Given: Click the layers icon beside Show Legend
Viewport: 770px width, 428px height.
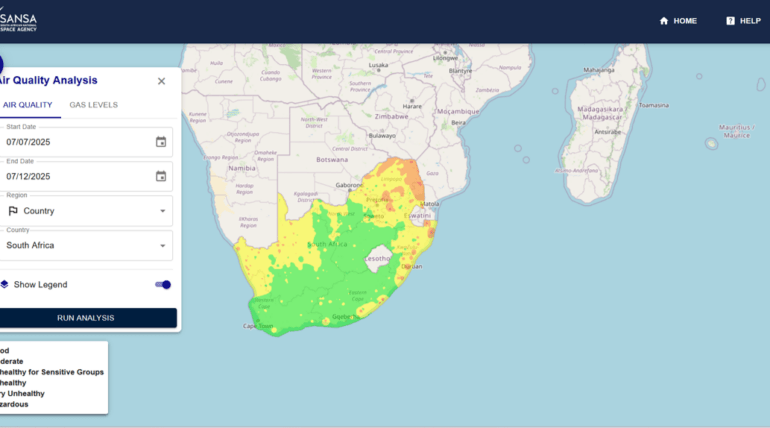Looking at the screenshot, I should (4, 285).
